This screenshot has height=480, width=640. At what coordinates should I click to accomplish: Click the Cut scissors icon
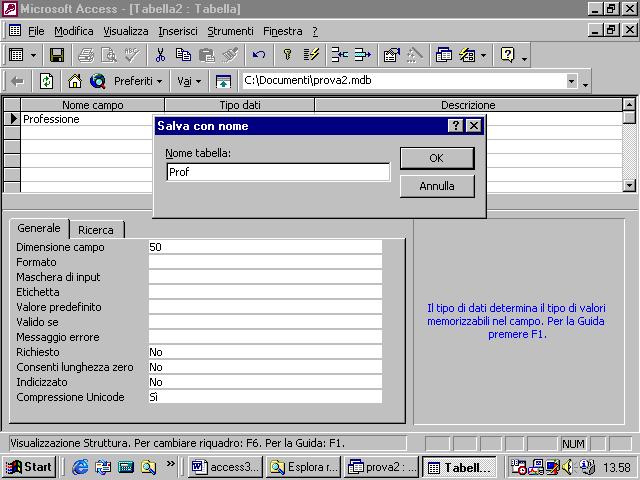pos(160,55)
